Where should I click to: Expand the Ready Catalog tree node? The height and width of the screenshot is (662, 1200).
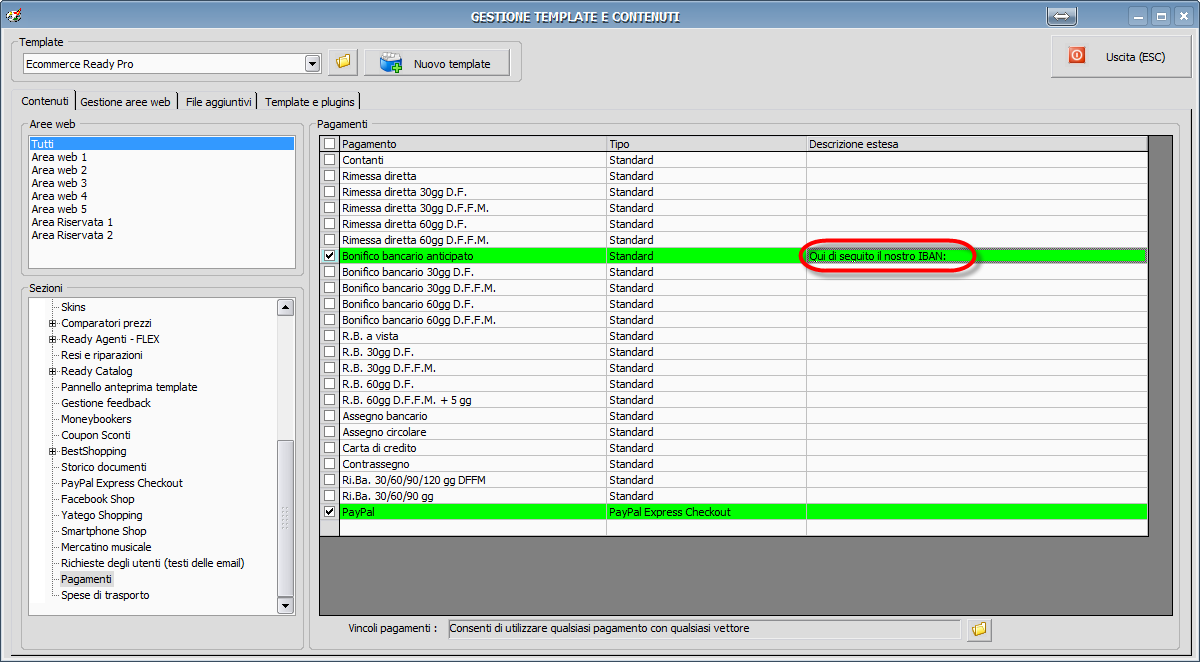coord(52,371)
